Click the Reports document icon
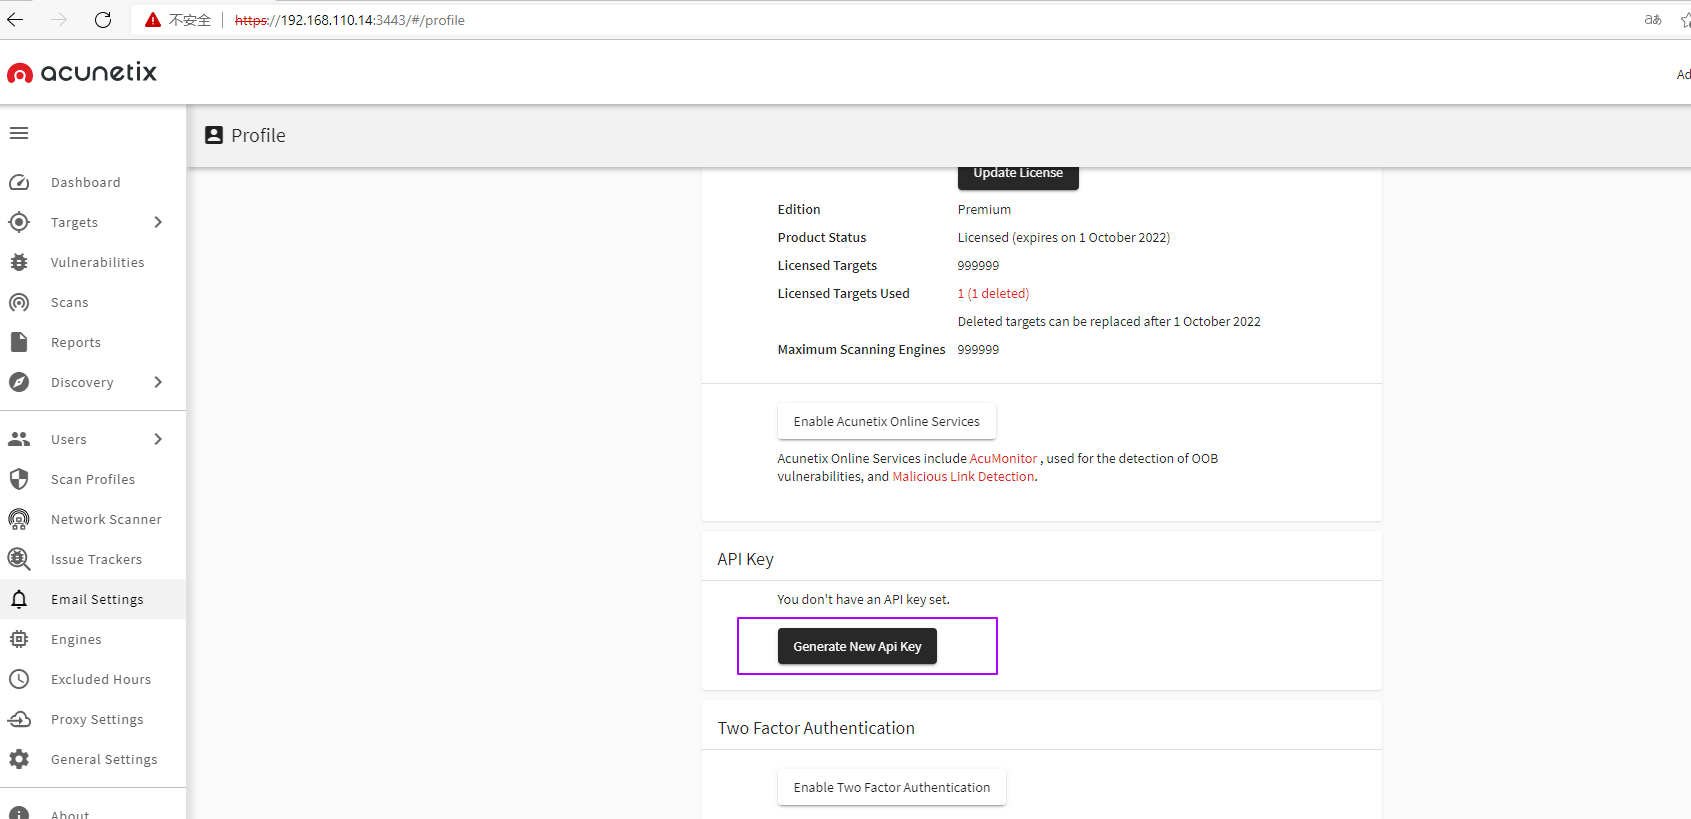Screen dimensions: 1691x819 click(19, 342)
